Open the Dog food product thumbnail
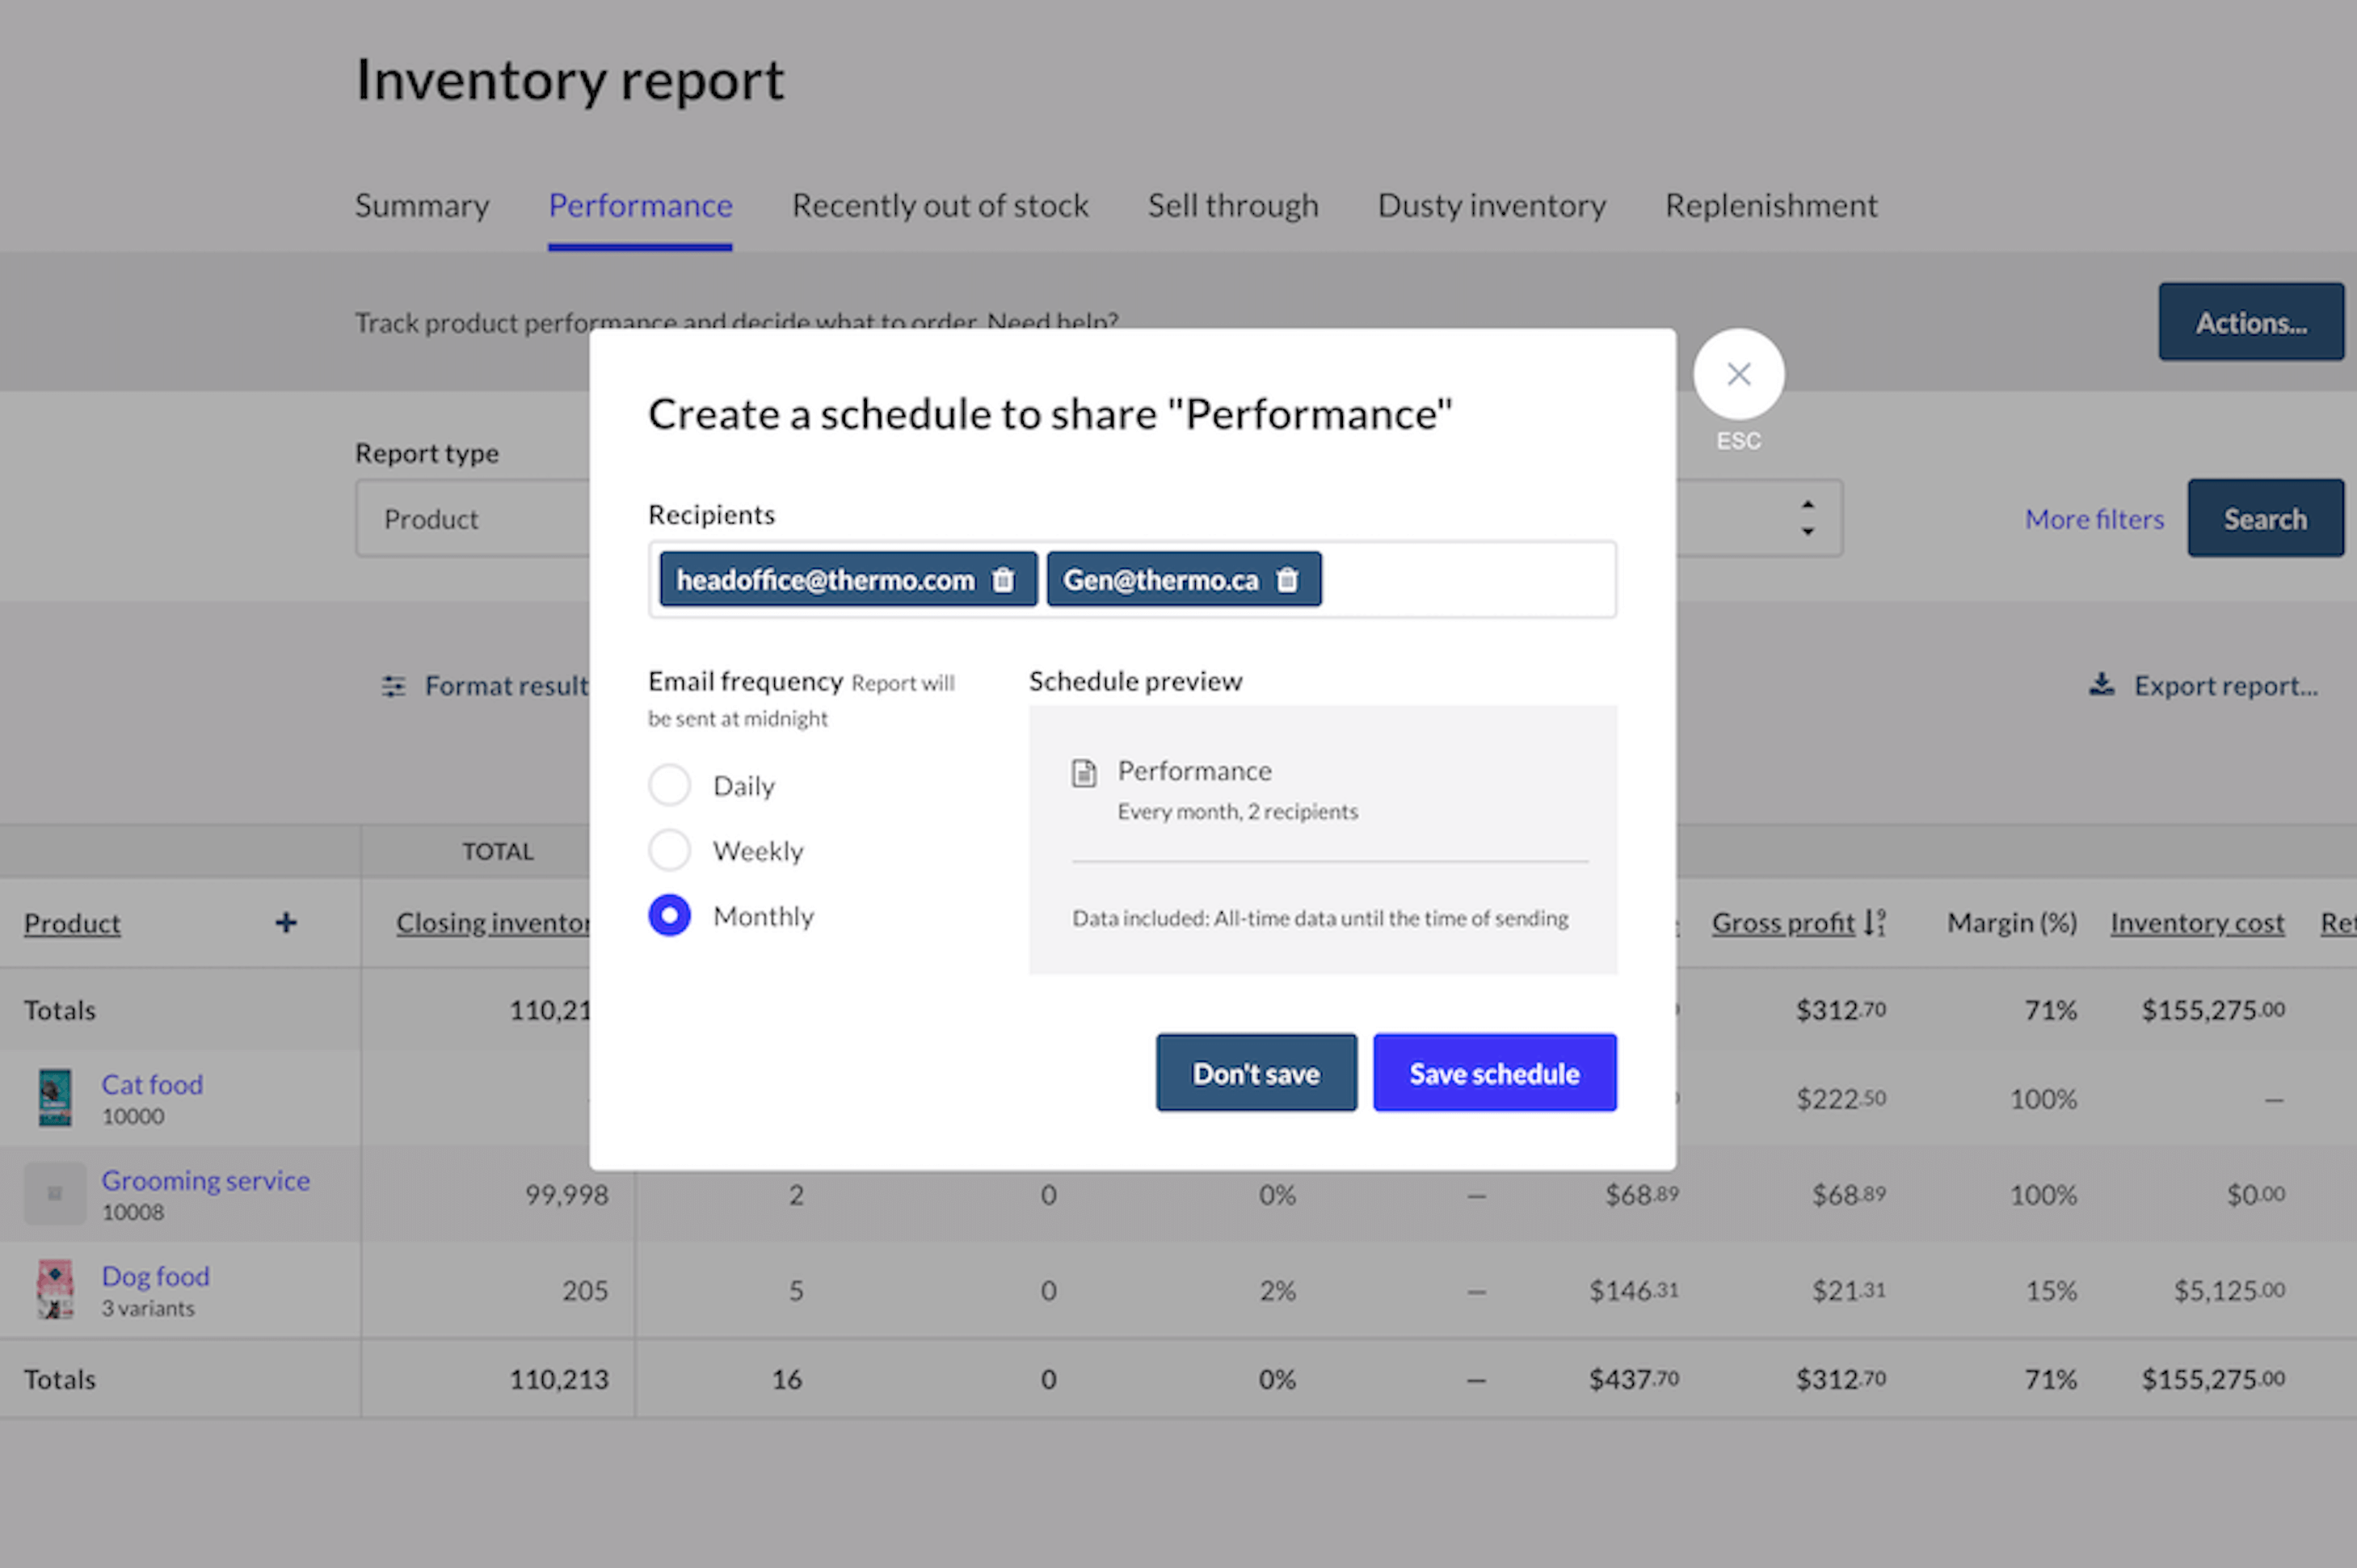The image size is (2357, 1568). (x=55, y=1289)
